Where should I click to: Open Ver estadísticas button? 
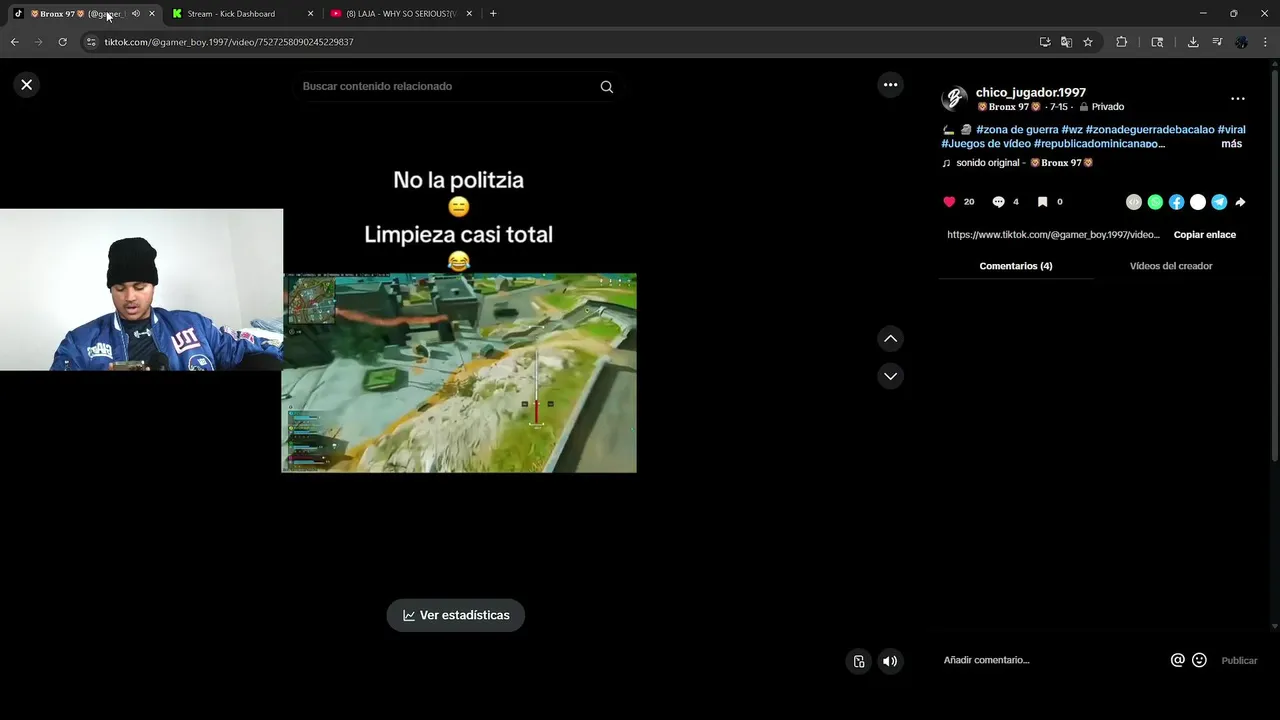[456, 615]
